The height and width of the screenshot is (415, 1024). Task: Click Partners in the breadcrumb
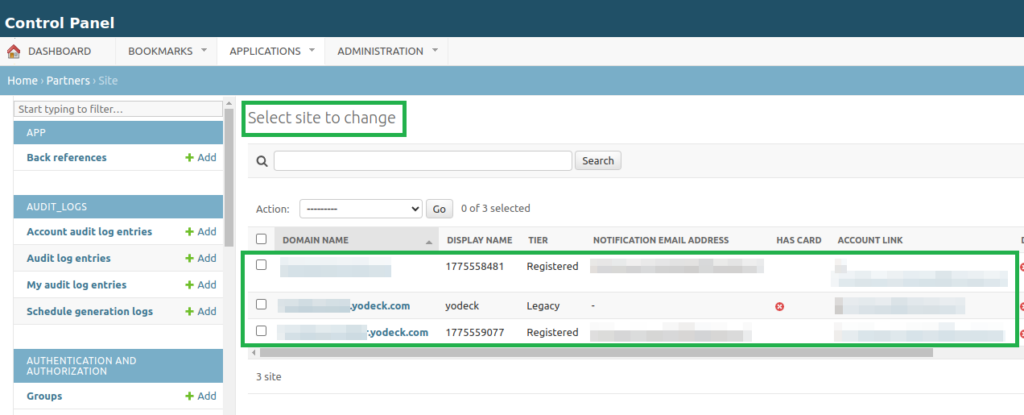tap(68, 80)
